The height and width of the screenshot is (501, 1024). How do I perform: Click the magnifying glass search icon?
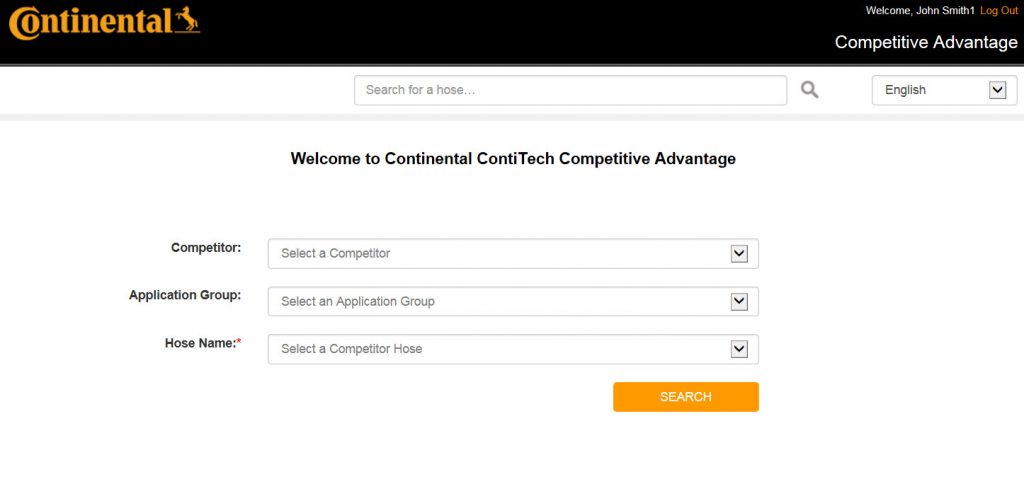pyautogui.click(x=810, y=90)
